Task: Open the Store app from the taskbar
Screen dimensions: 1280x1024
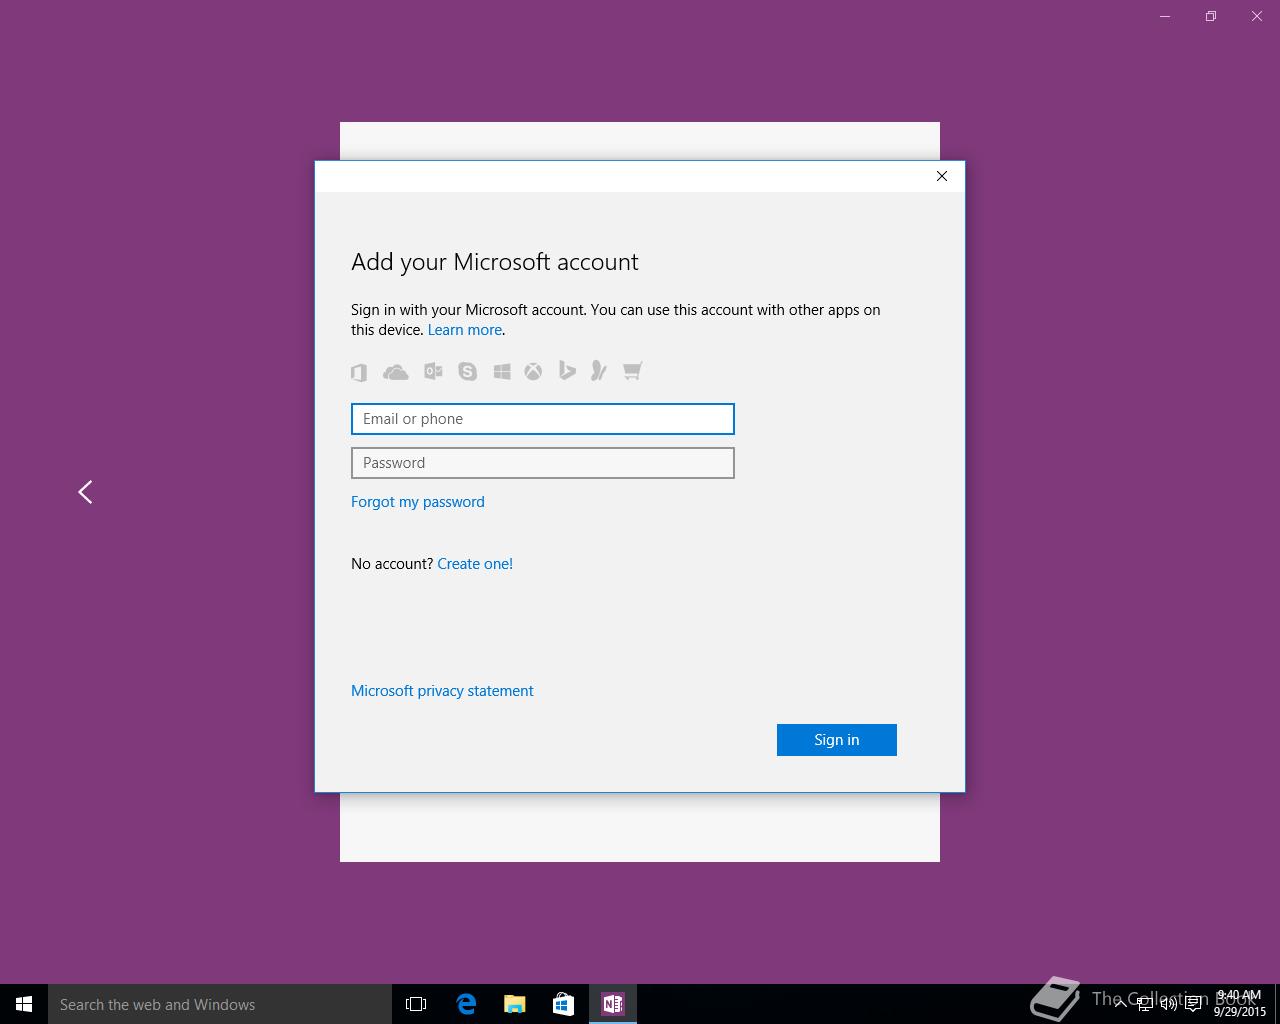Action: pyautogui.click(x=563, y=1004)
